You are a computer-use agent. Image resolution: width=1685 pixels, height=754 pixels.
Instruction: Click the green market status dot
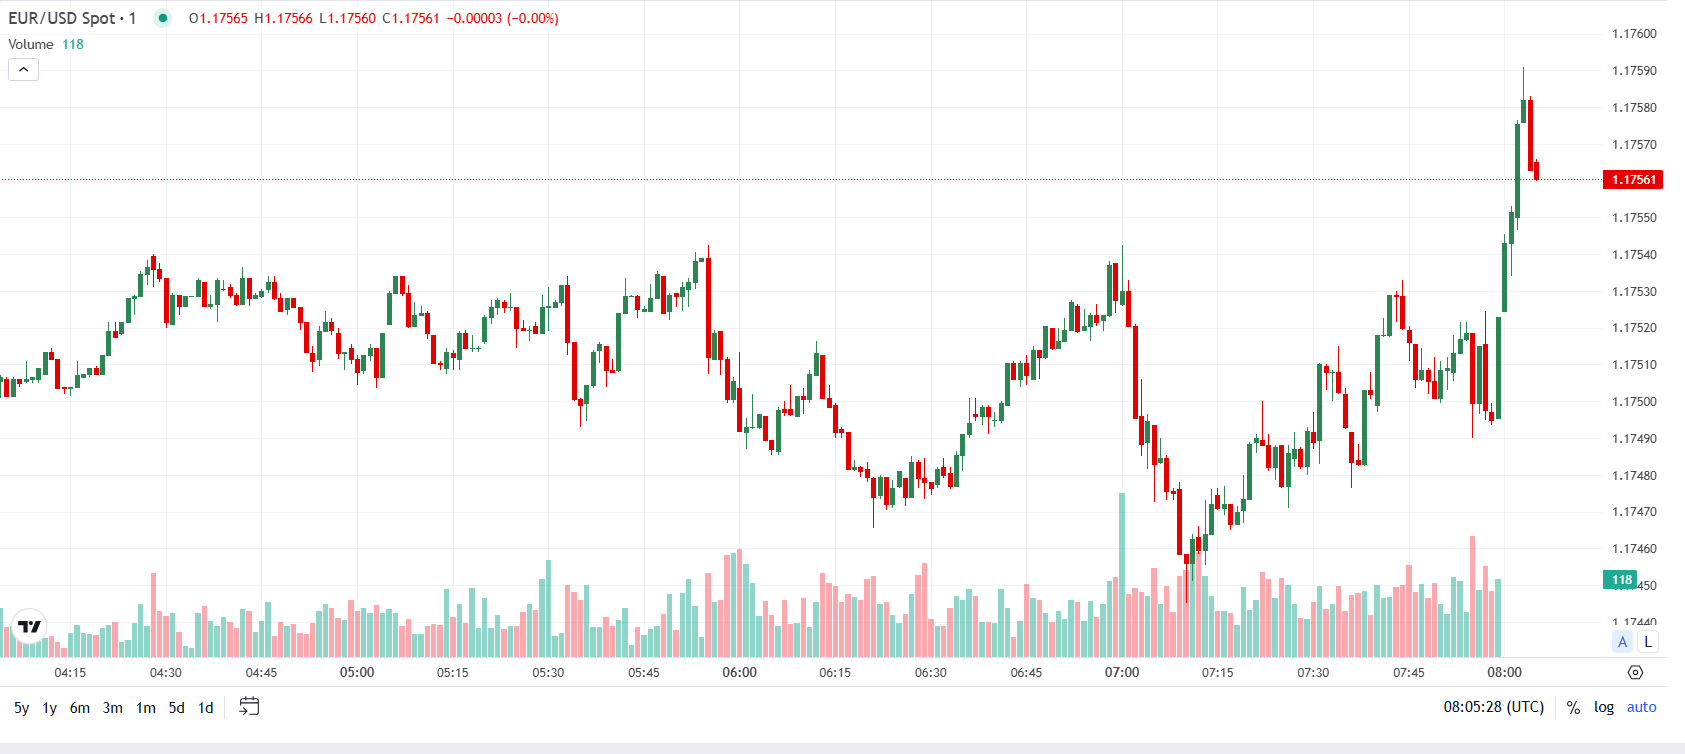tap(163, 18)
